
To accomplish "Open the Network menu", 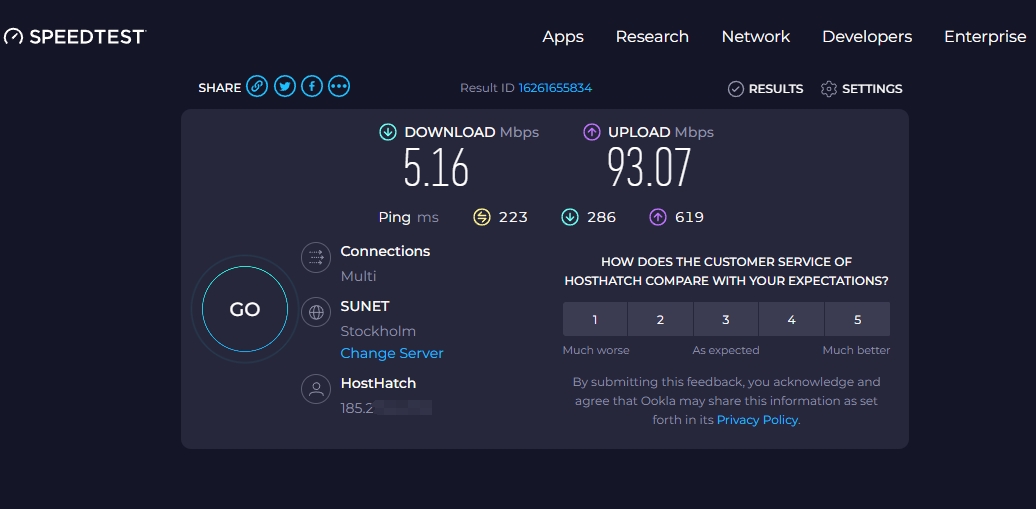I will click(756, 37).
